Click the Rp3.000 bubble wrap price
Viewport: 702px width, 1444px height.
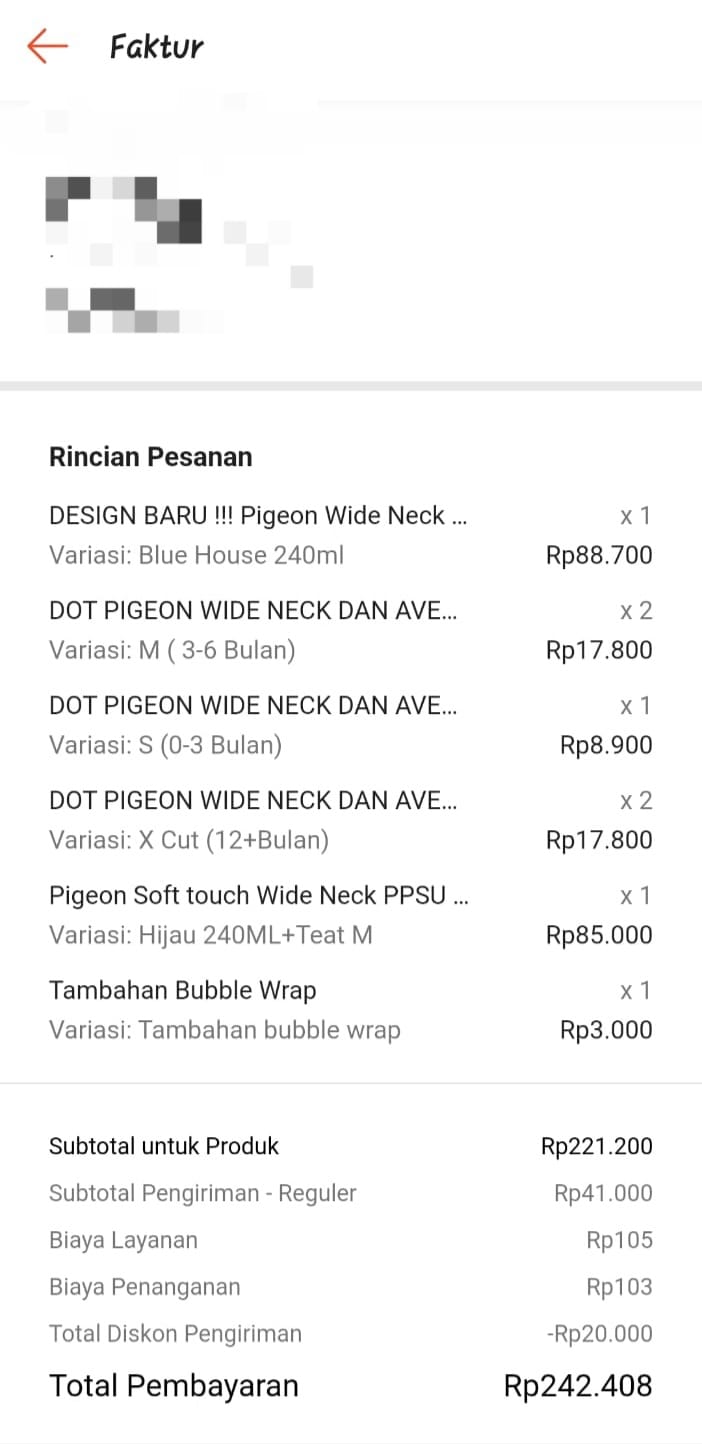606,1030
